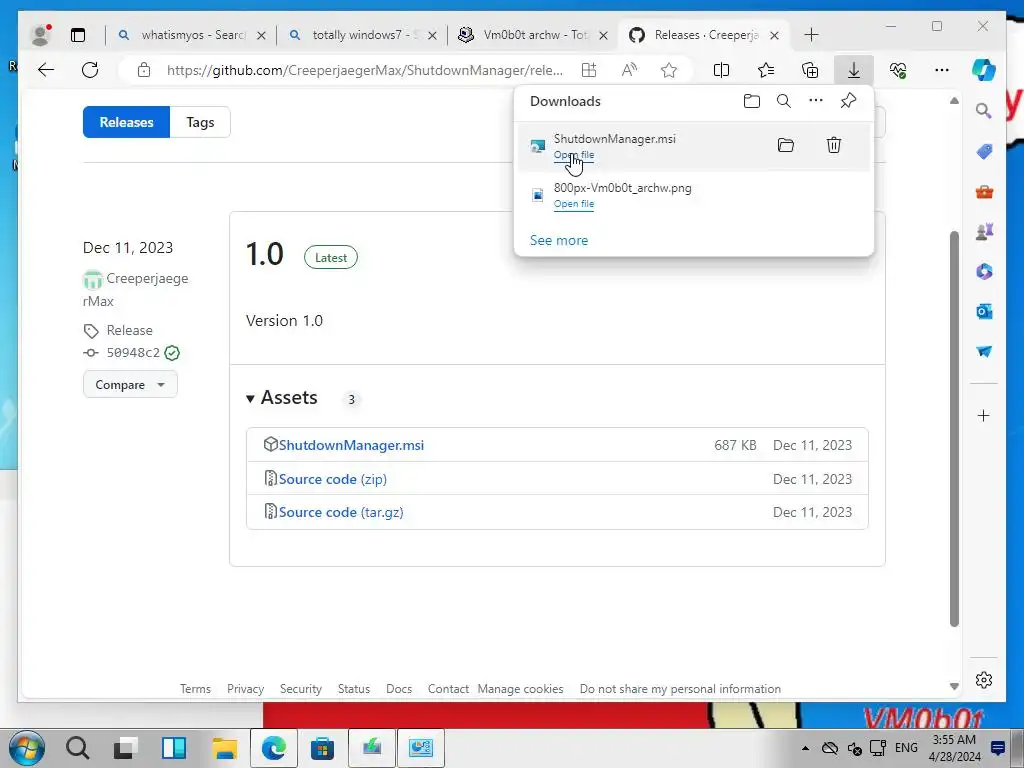Open split screen icon
Image resolution: width=1024 pixels, height=768 pixels.
pyautogui.click(x=721, y=70)
